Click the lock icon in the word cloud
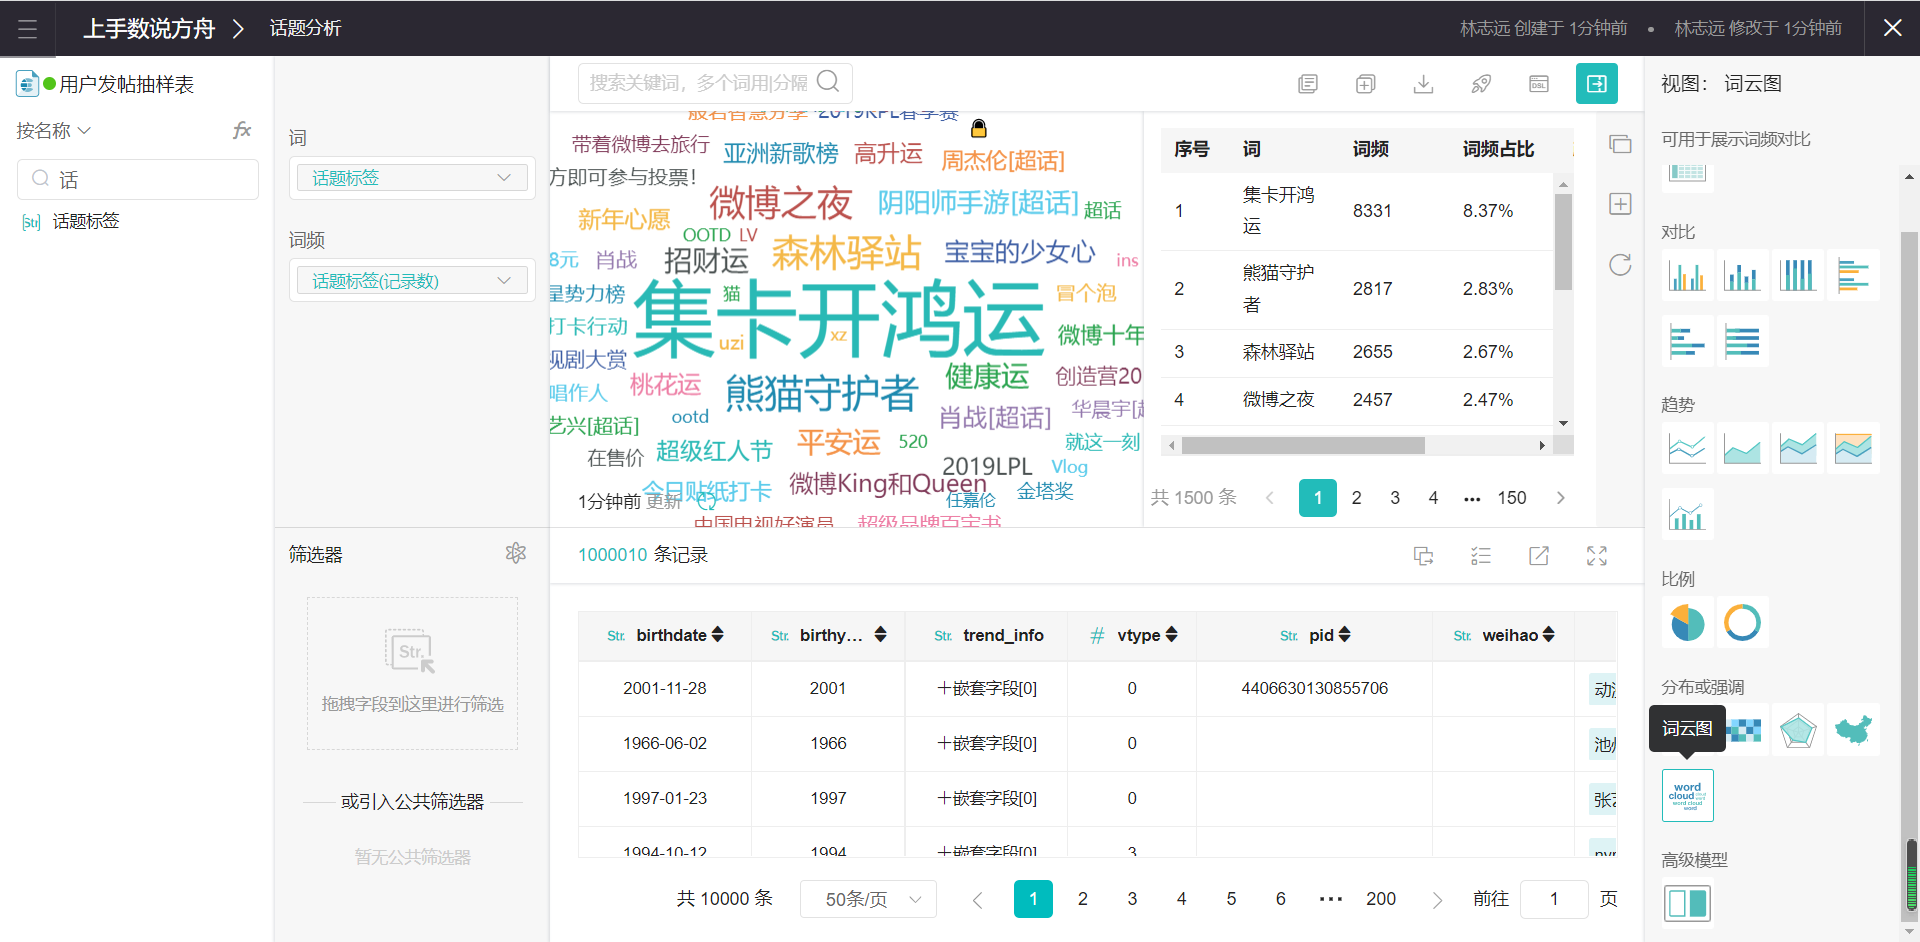This screenshot has width=1920, height=942. (979, 128)
